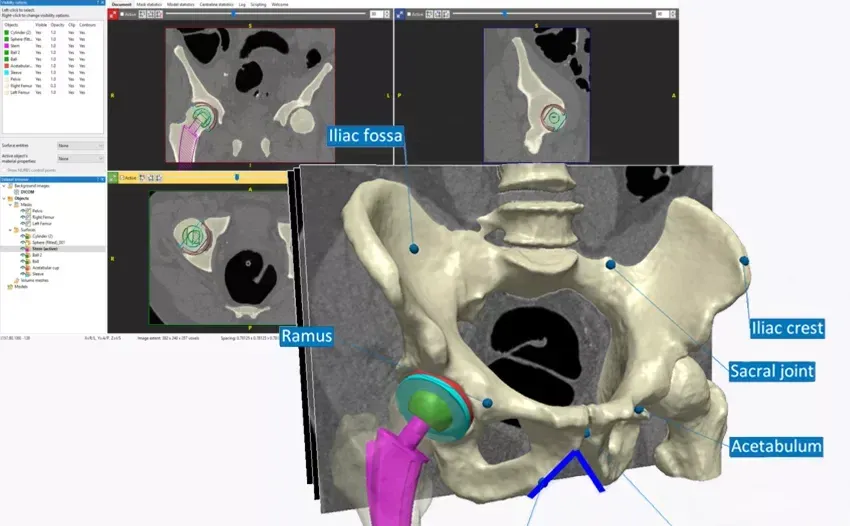Switch to the Scripting tab
This screenshot has width=850, height=526.
(x=258, y=4)
